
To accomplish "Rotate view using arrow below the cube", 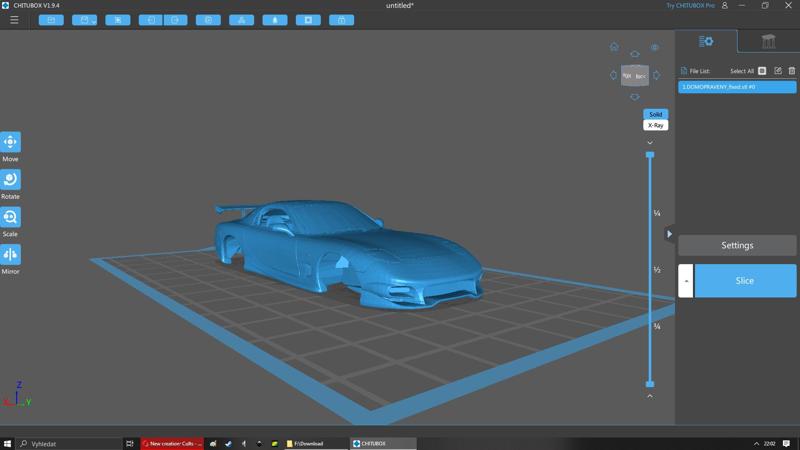I will point(635,96).
